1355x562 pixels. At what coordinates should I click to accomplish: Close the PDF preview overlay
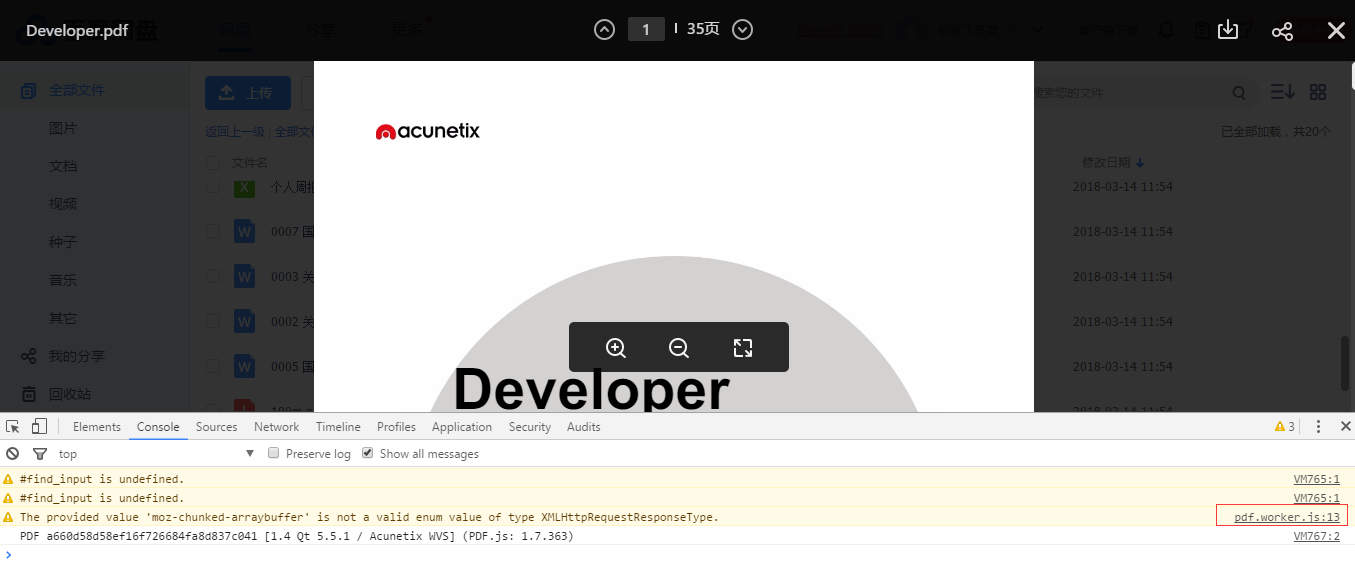1336,31
